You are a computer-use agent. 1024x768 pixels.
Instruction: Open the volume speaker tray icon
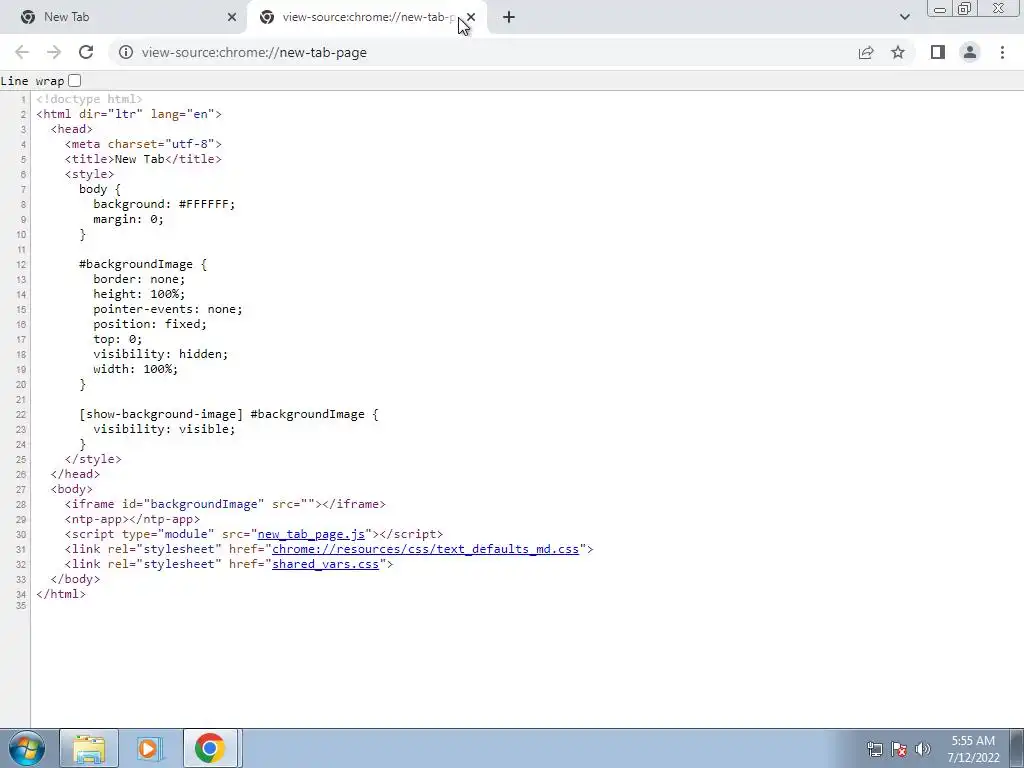pyautogui.click(x=923, y=749)
